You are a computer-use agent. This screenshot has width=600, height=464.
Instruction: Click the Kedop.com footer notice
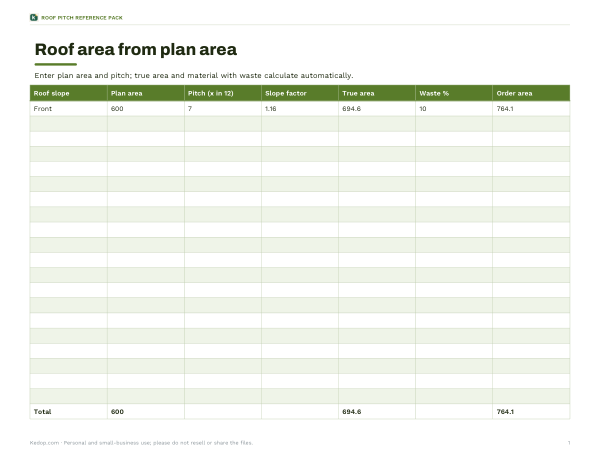pyautogui.click(x=141, y=443)
